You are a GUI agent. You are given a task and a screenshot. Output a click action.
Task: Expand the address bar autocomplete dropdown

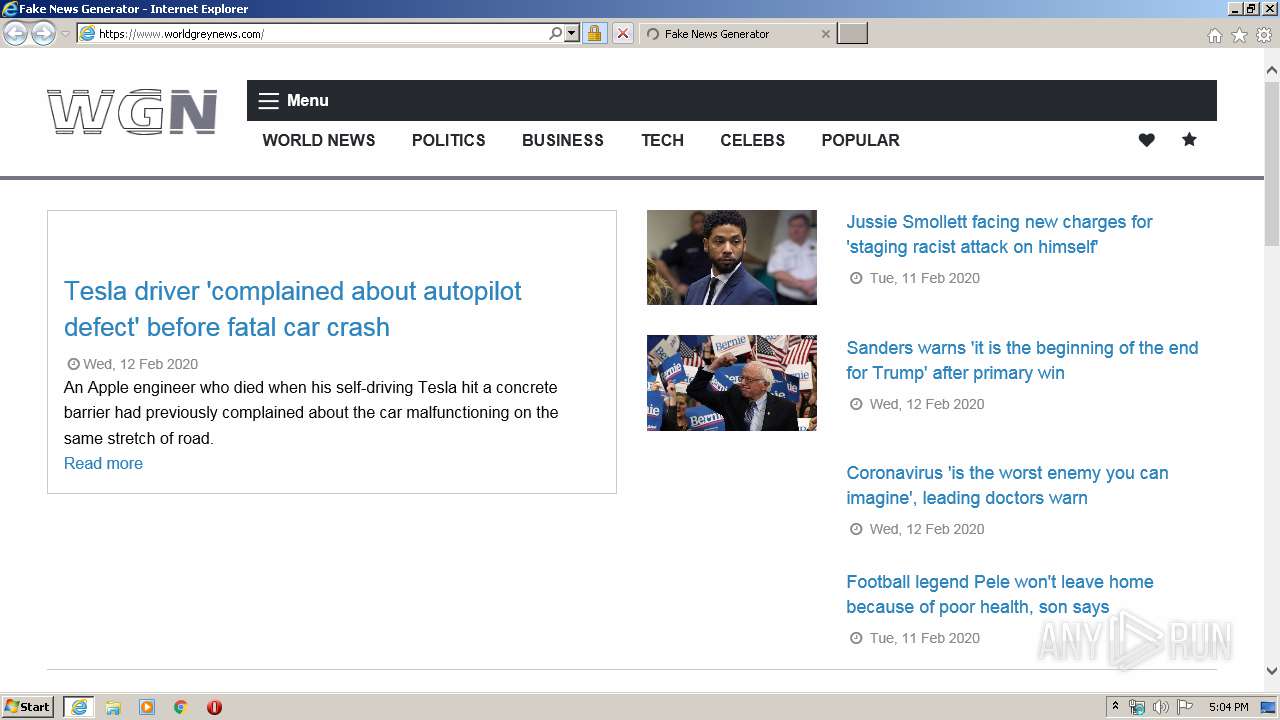coord(572,33)
